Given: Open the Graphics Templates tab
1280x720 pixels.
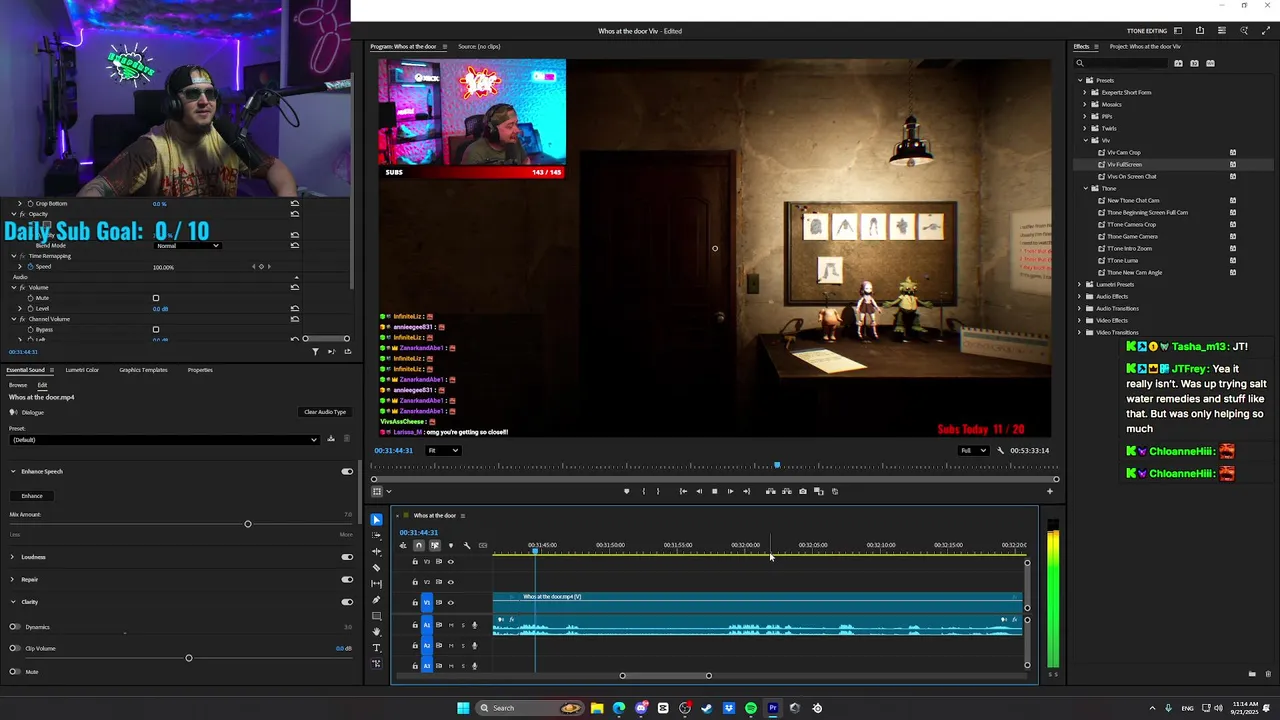Looking at the screenshot, I should [x=143, y=370].
